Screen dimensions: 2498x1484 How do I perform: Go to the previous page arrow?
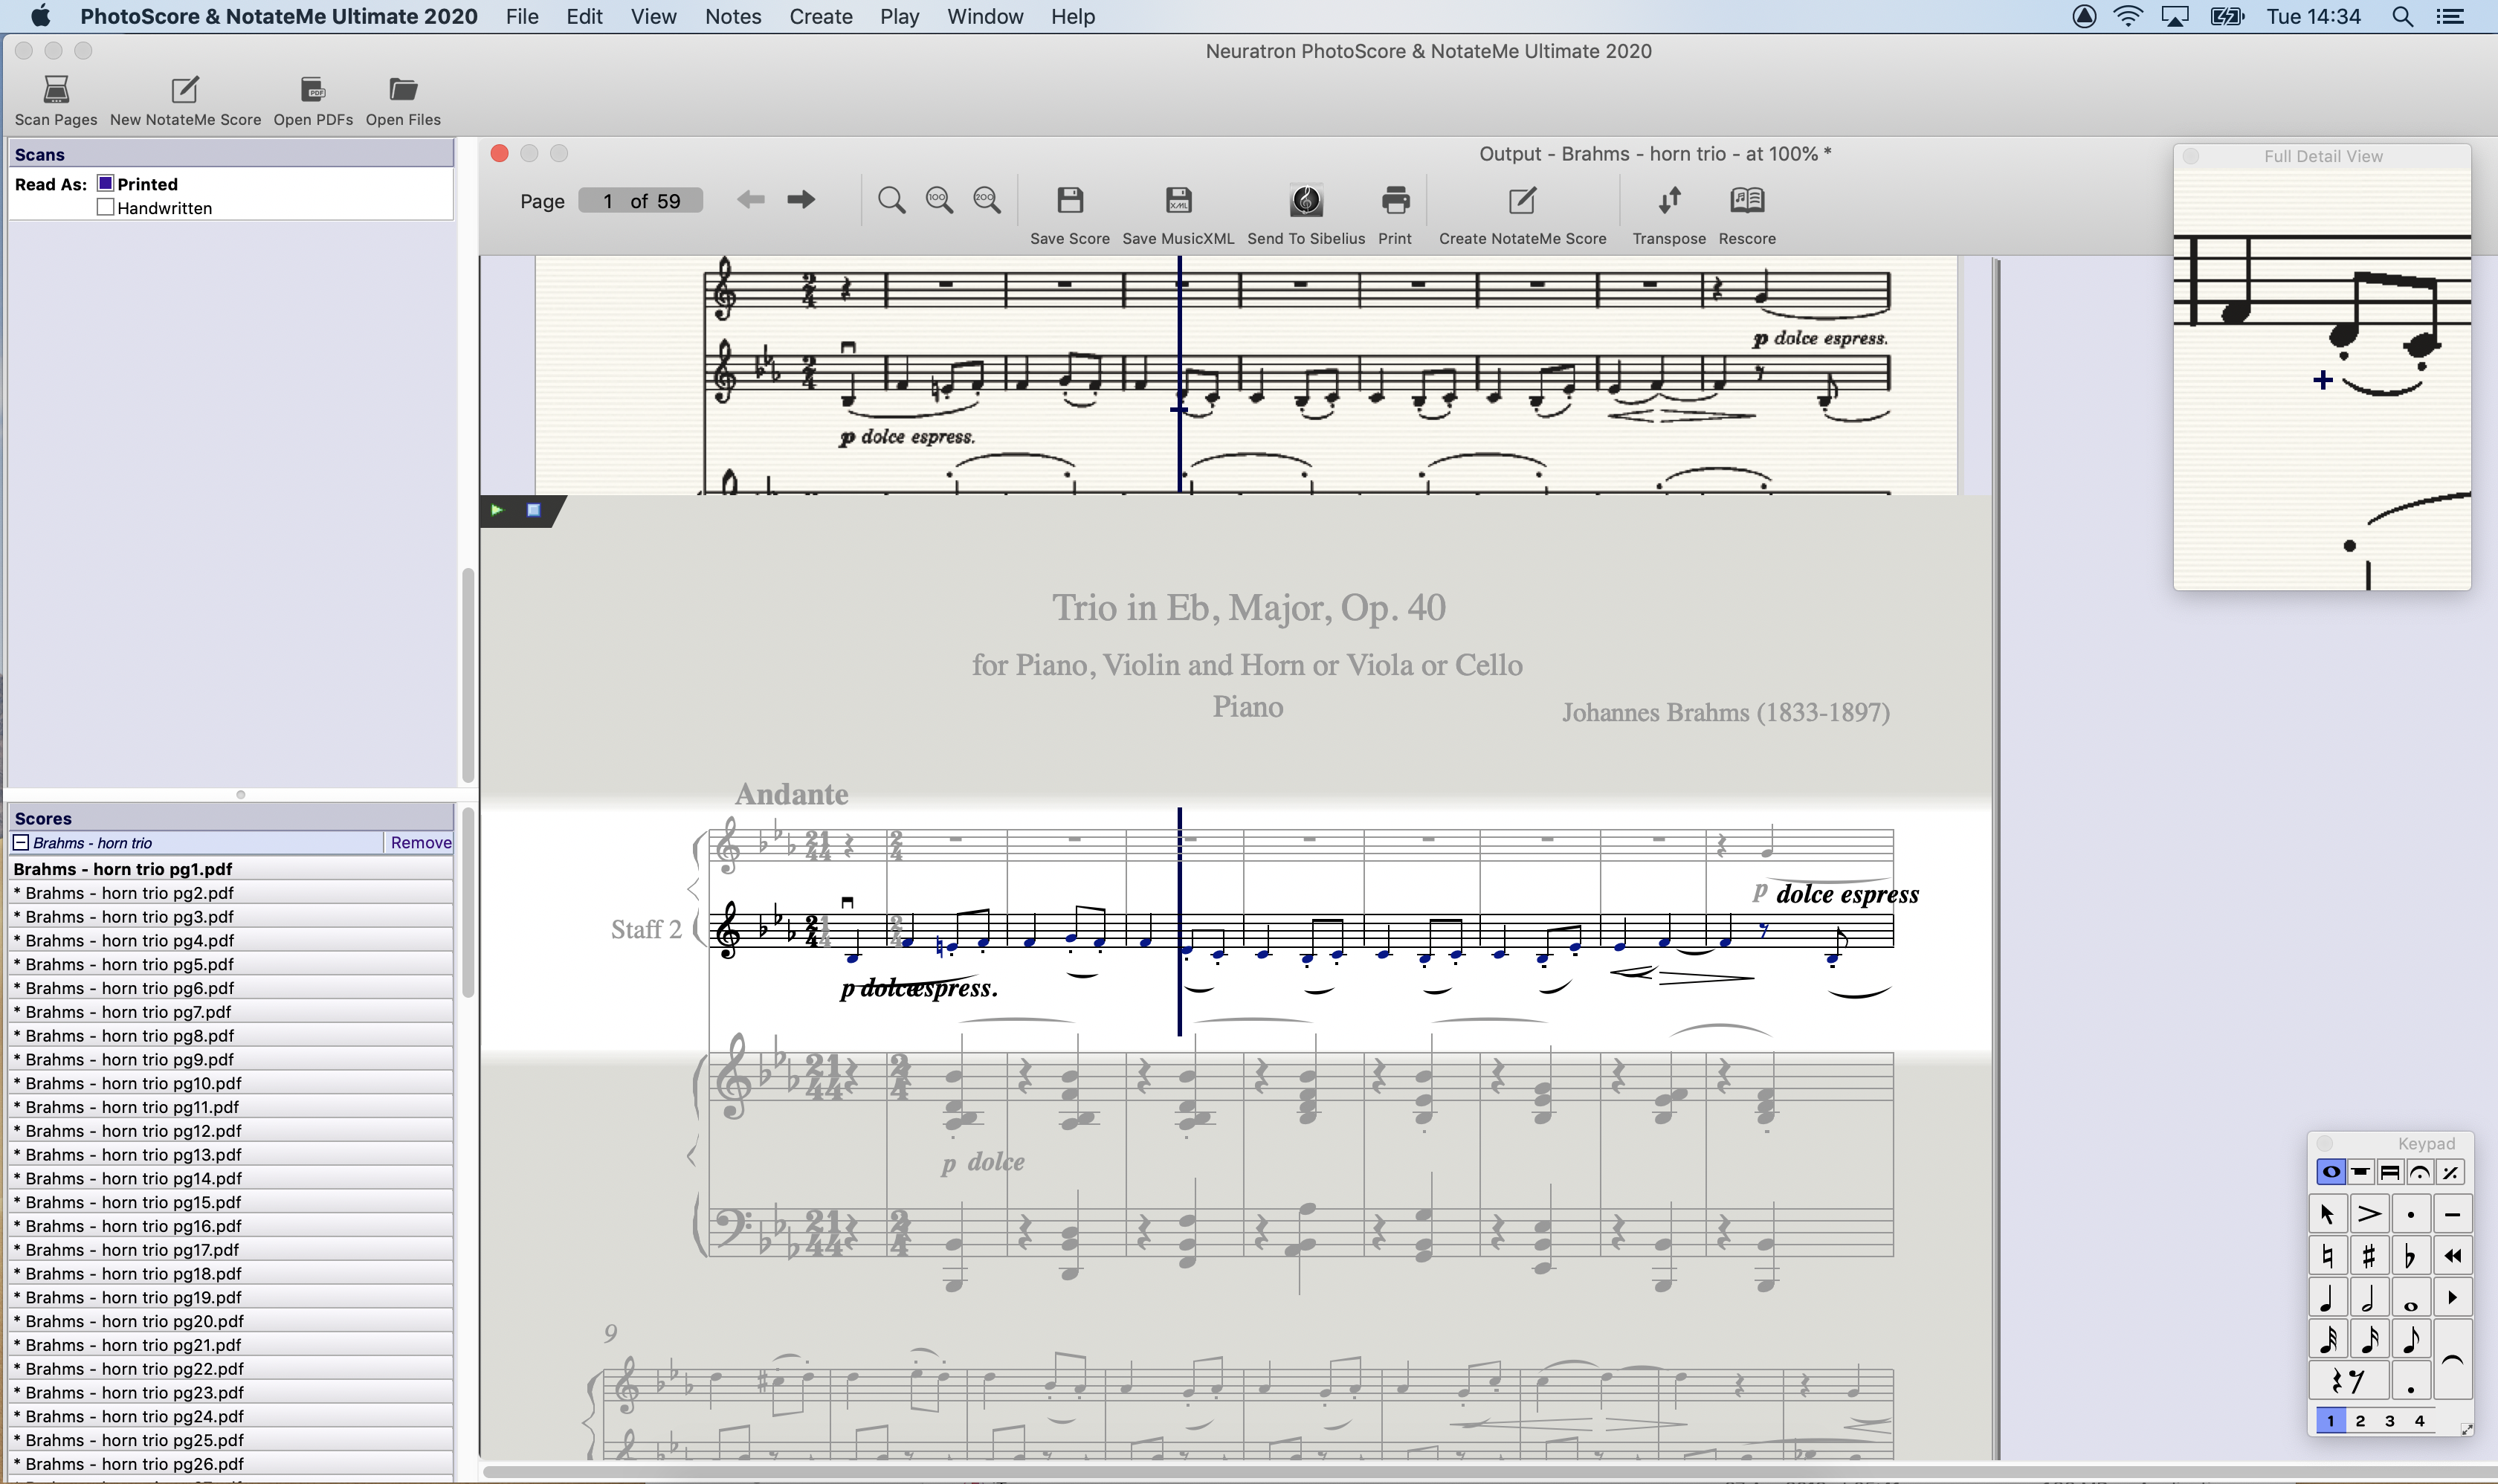tap(751, 200)
